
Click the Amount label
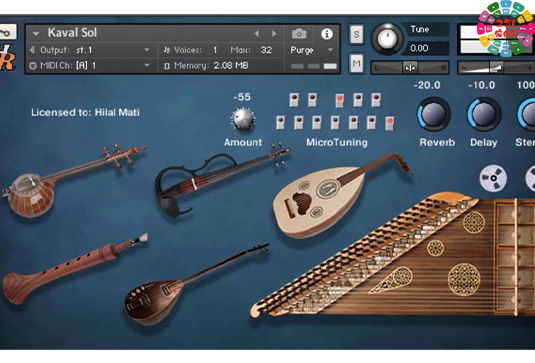(243, 142)
